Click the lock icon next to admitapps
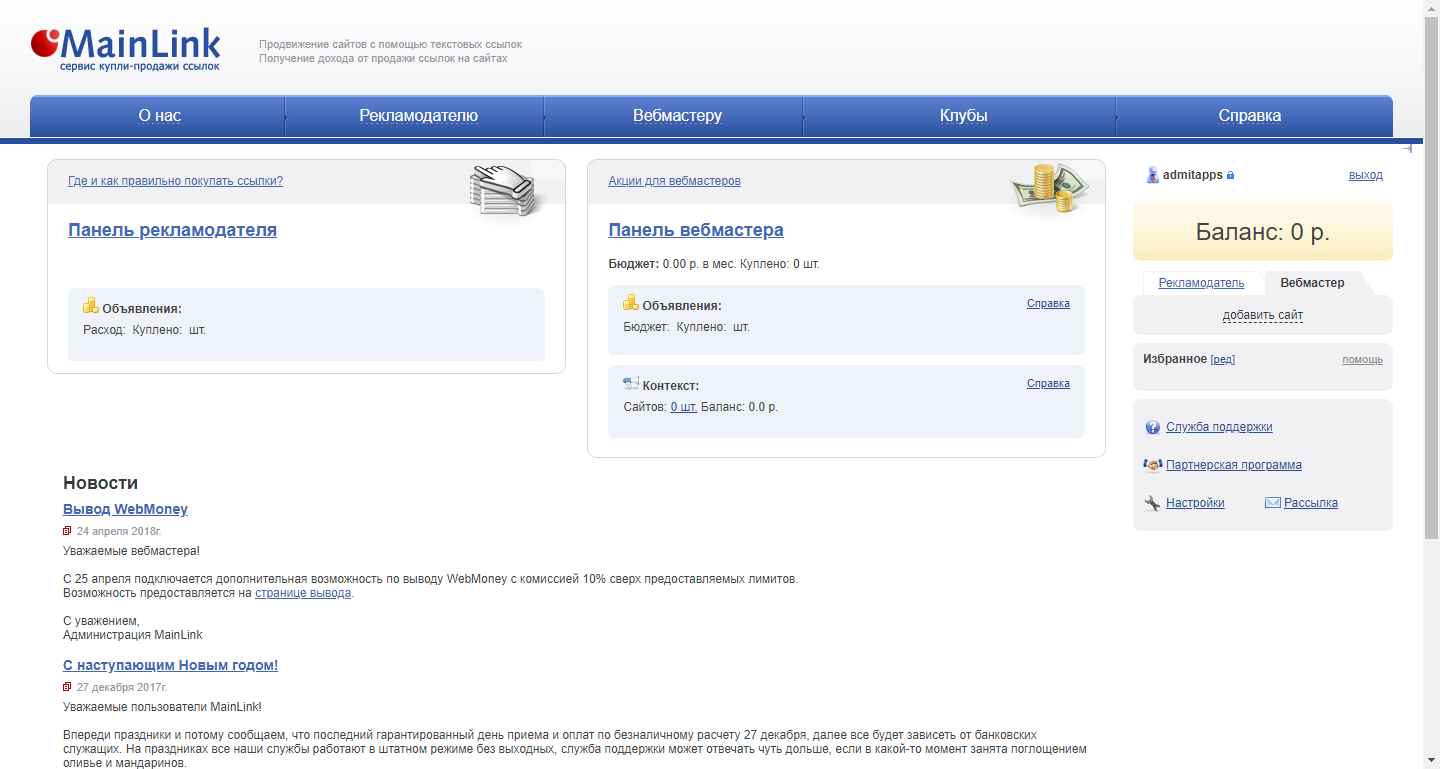 click(1230, 175)
